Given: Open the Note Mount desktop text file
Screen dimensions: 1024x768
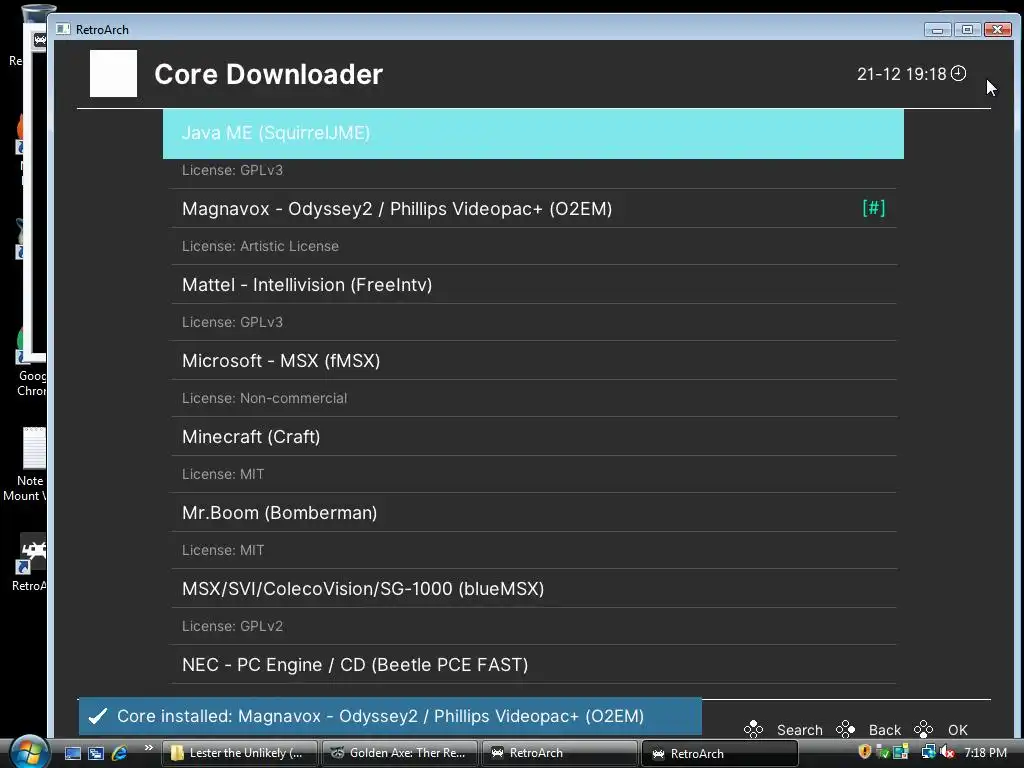Looking at the screenshot, I should [x=26, y=465].
